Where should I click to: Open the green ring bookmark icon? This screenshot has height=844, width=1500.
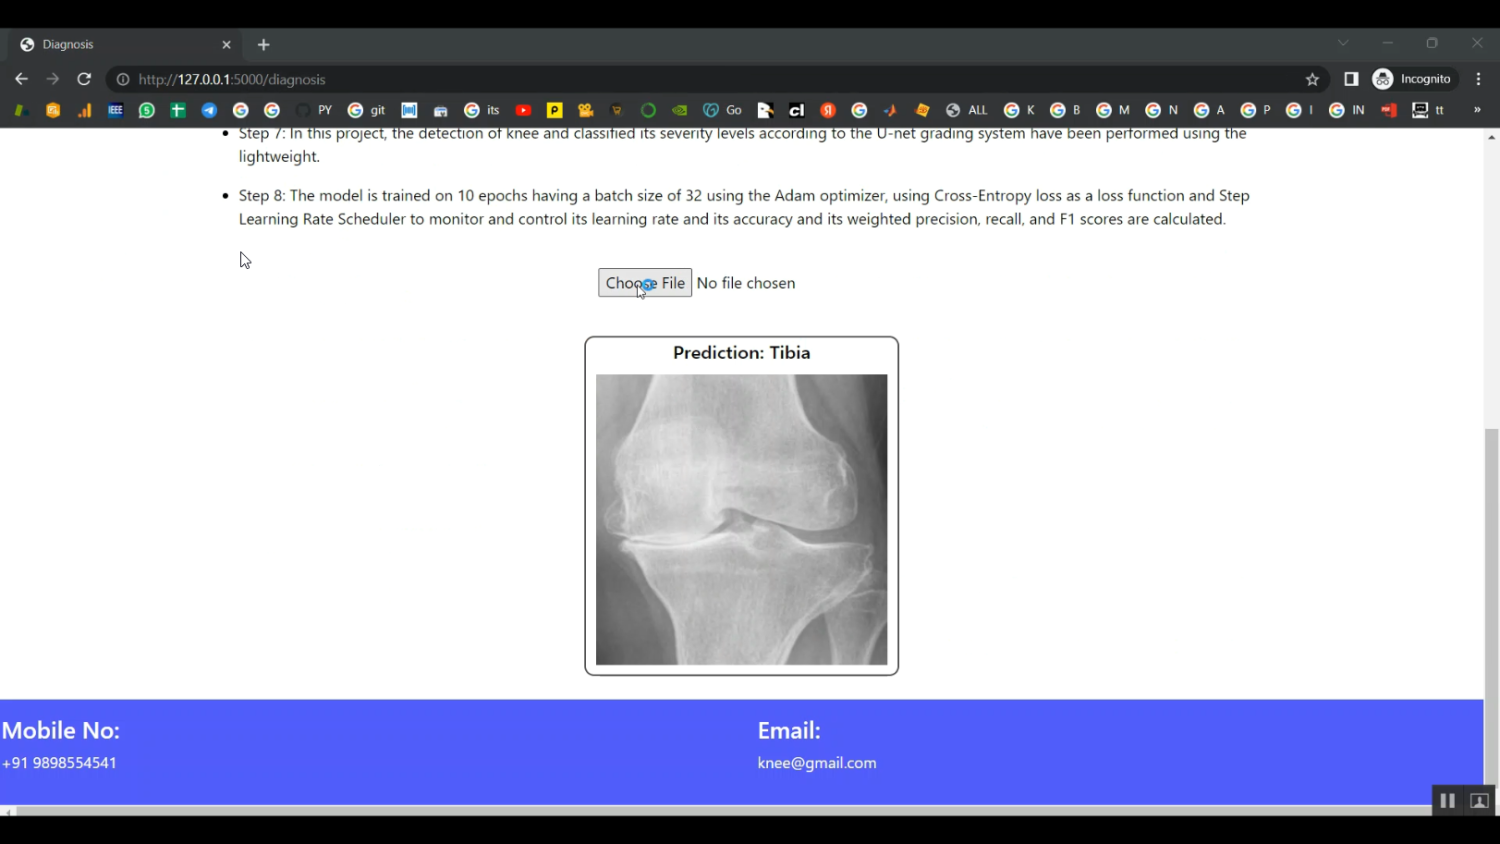pyautogui.click(x=648, y=110)
